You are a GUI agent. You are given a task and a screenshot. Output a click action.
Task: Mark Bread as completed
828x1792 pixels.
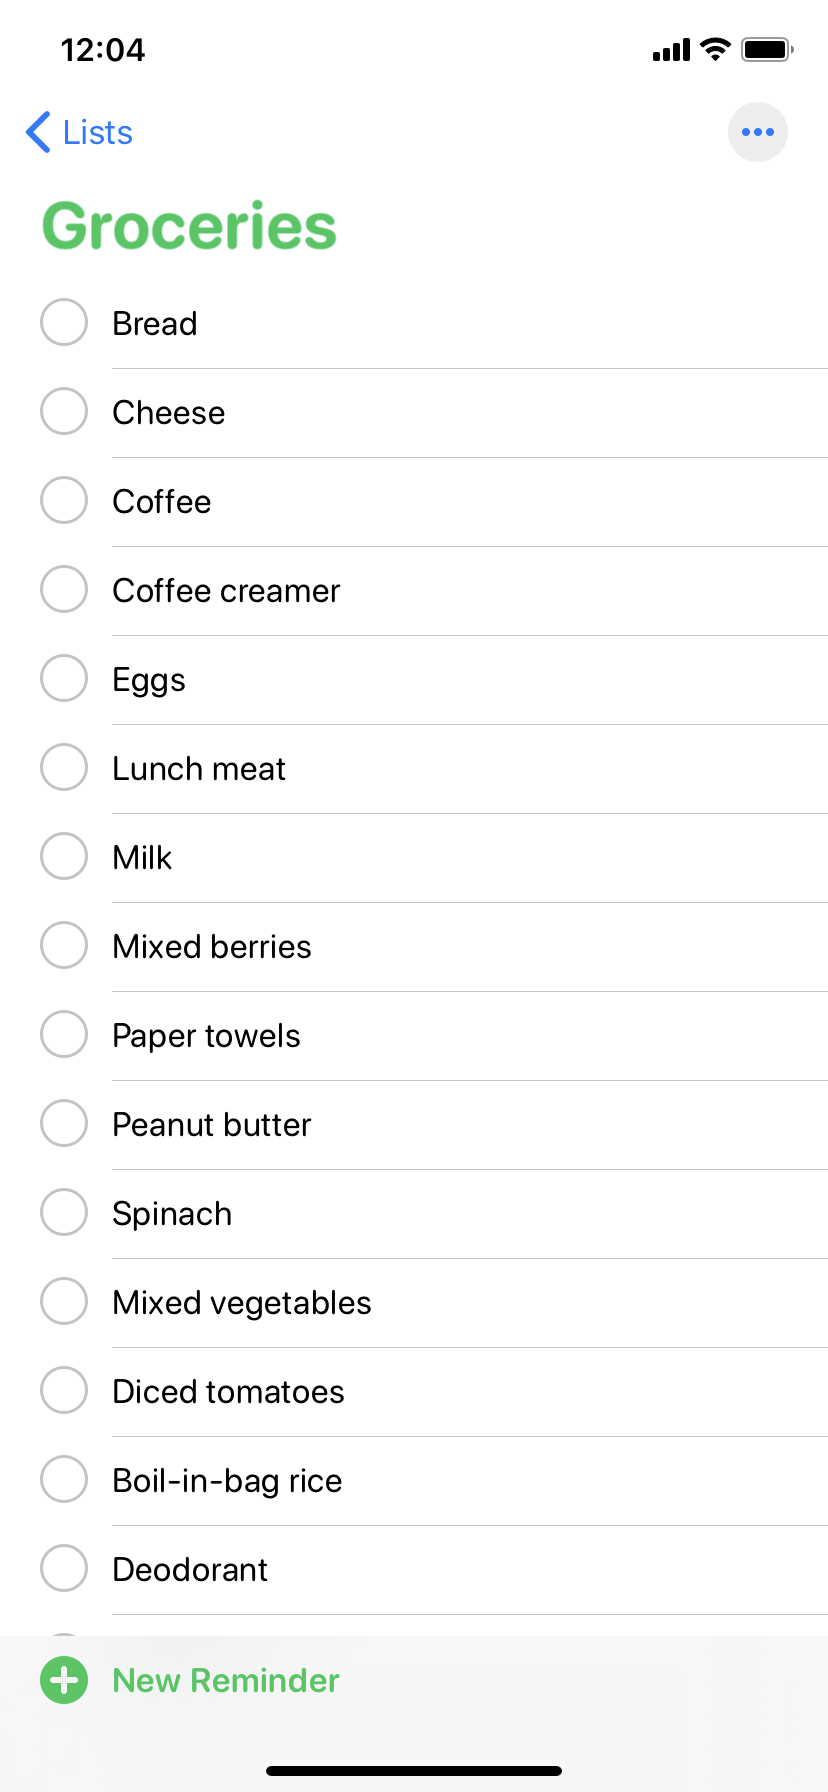[64, 322]
